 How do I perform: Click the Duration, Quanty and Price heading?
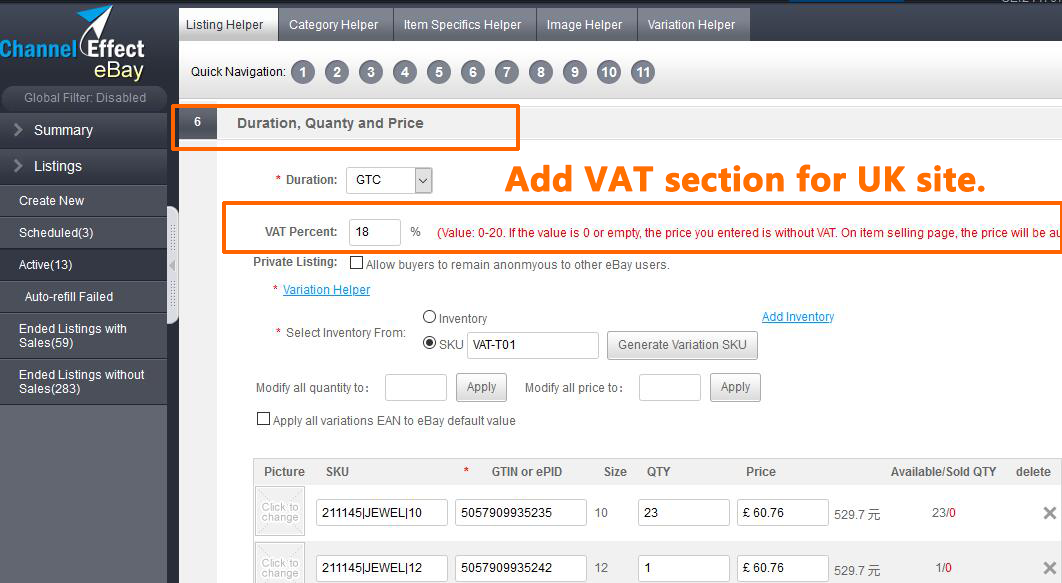pyautogui.click(x=331, y=123)
